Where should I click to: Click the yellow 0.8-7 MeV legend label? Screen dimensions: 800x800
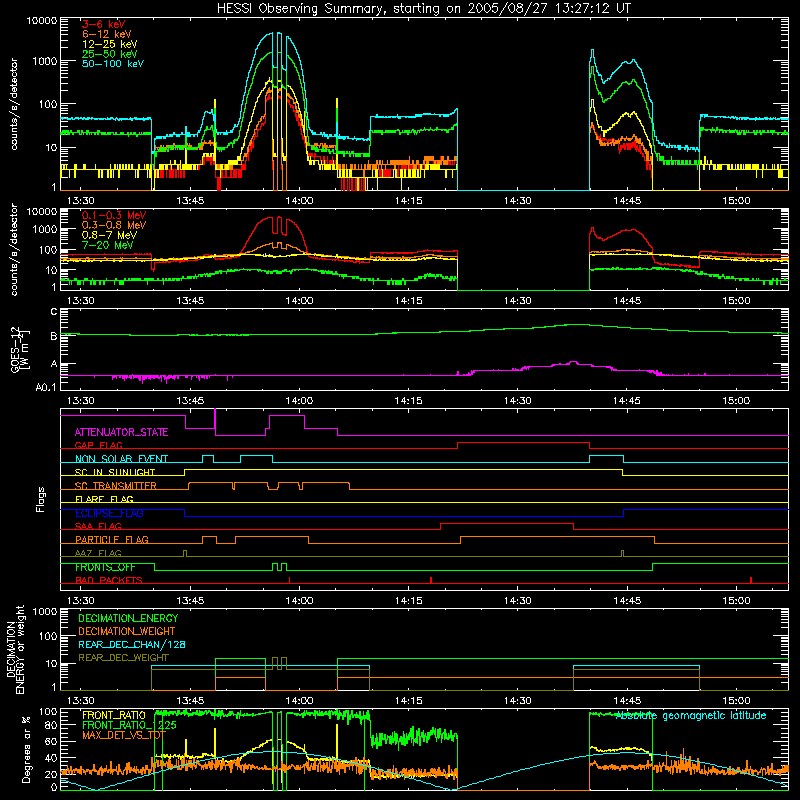click(x=109, y=235)
